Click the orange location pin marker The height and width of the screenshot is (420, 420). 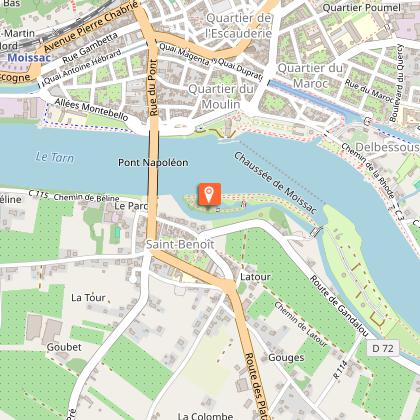coord(209,194)
